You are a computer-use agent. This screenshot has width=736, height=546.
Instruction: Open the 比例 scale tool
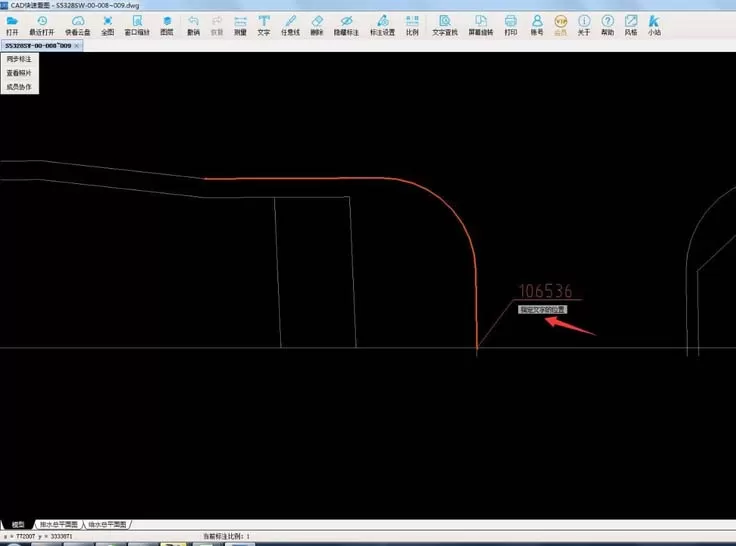coord(412,25)
